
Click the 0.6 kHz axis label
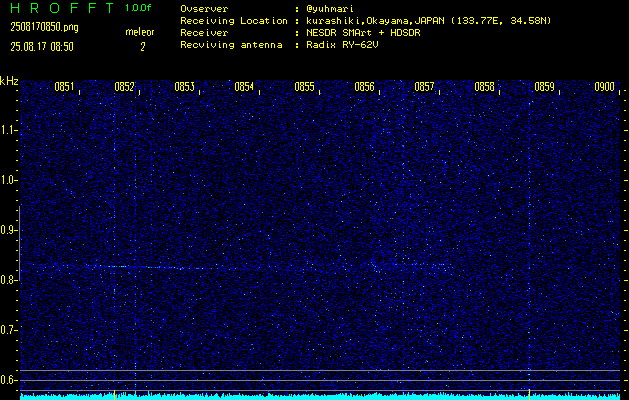pos(8,380)
